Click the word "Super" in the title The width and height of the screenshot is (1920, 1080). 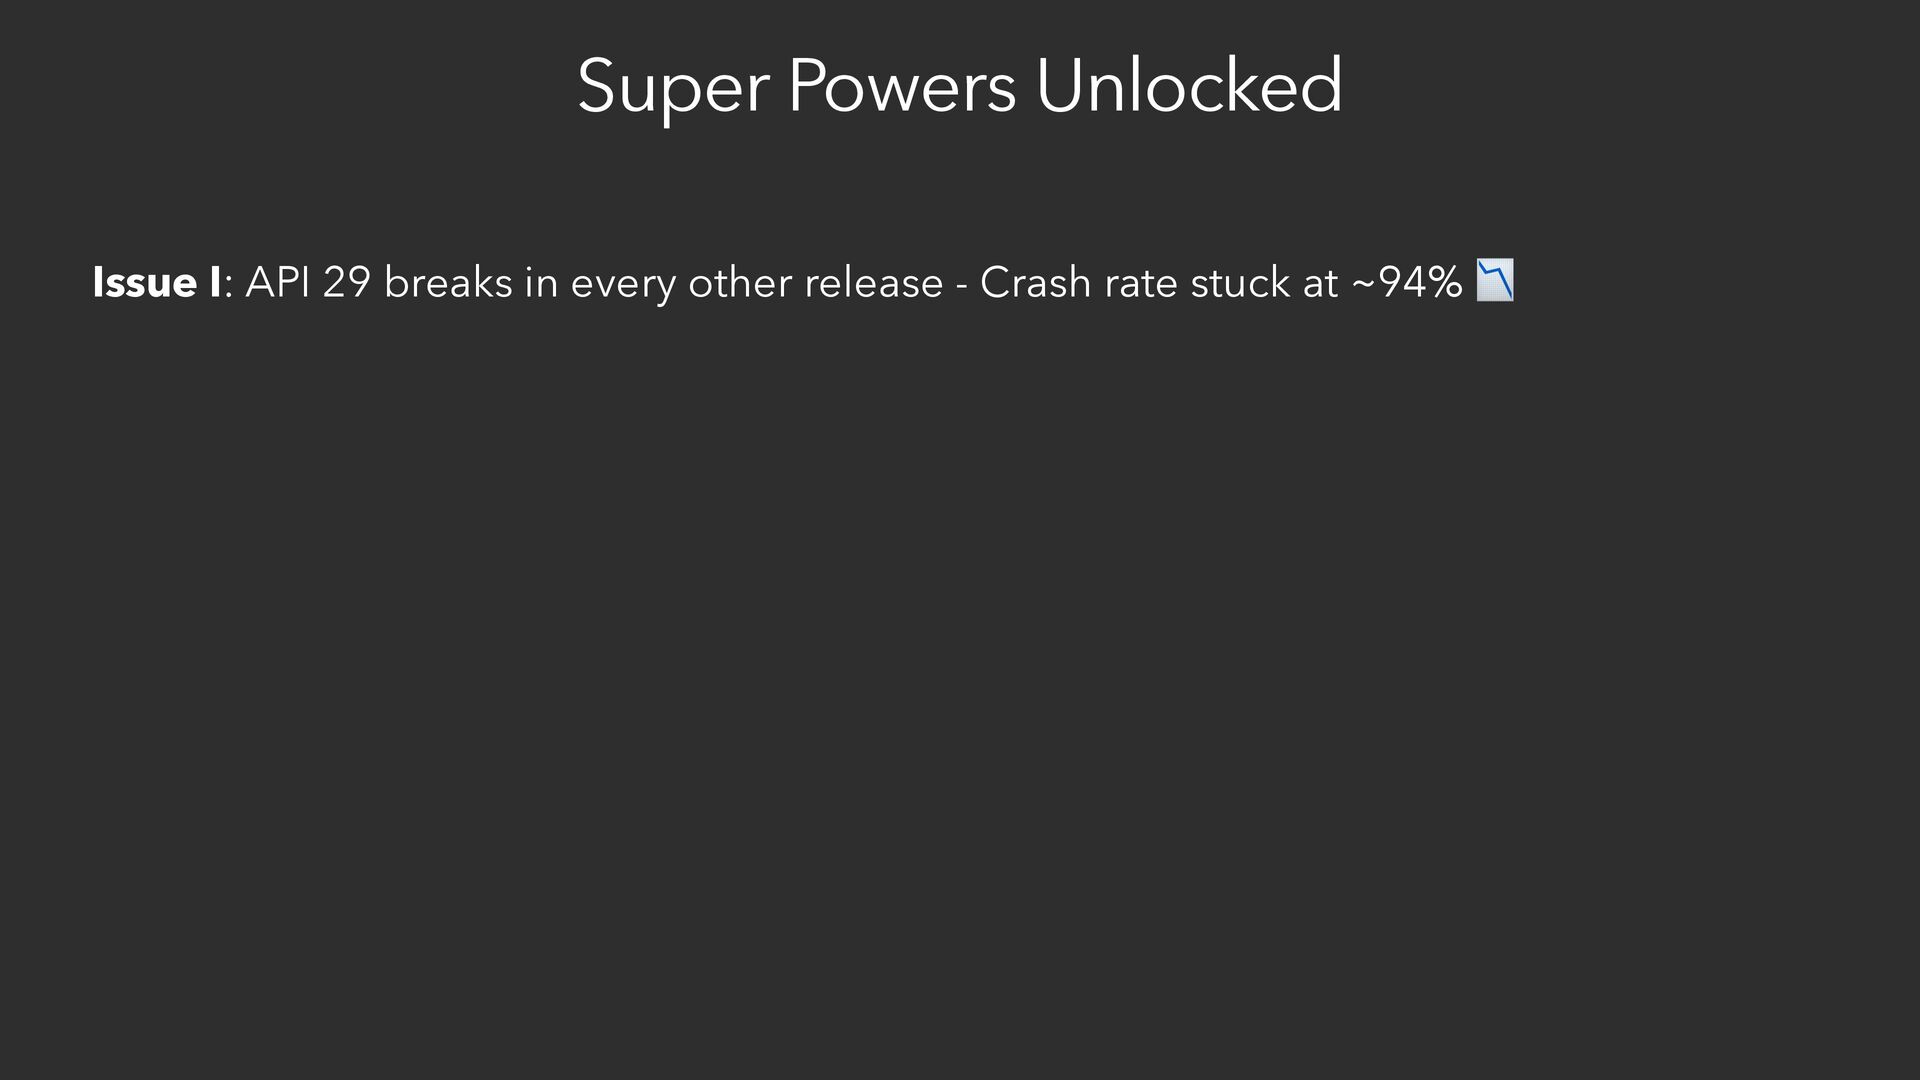click(672, 88)
